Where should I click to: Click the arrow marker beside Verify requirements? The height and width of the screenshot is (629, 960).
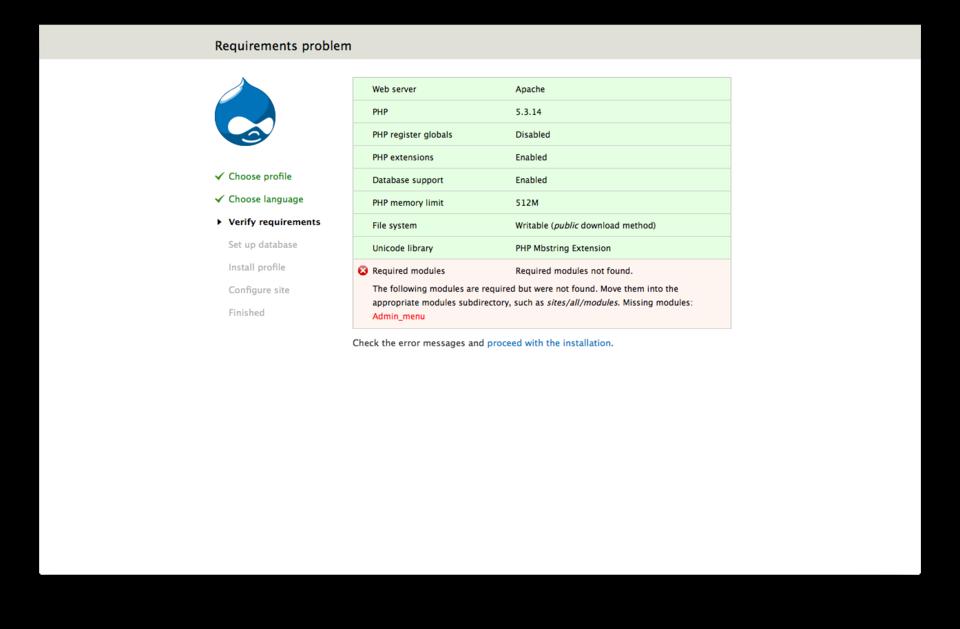click(x=219, y=222)
